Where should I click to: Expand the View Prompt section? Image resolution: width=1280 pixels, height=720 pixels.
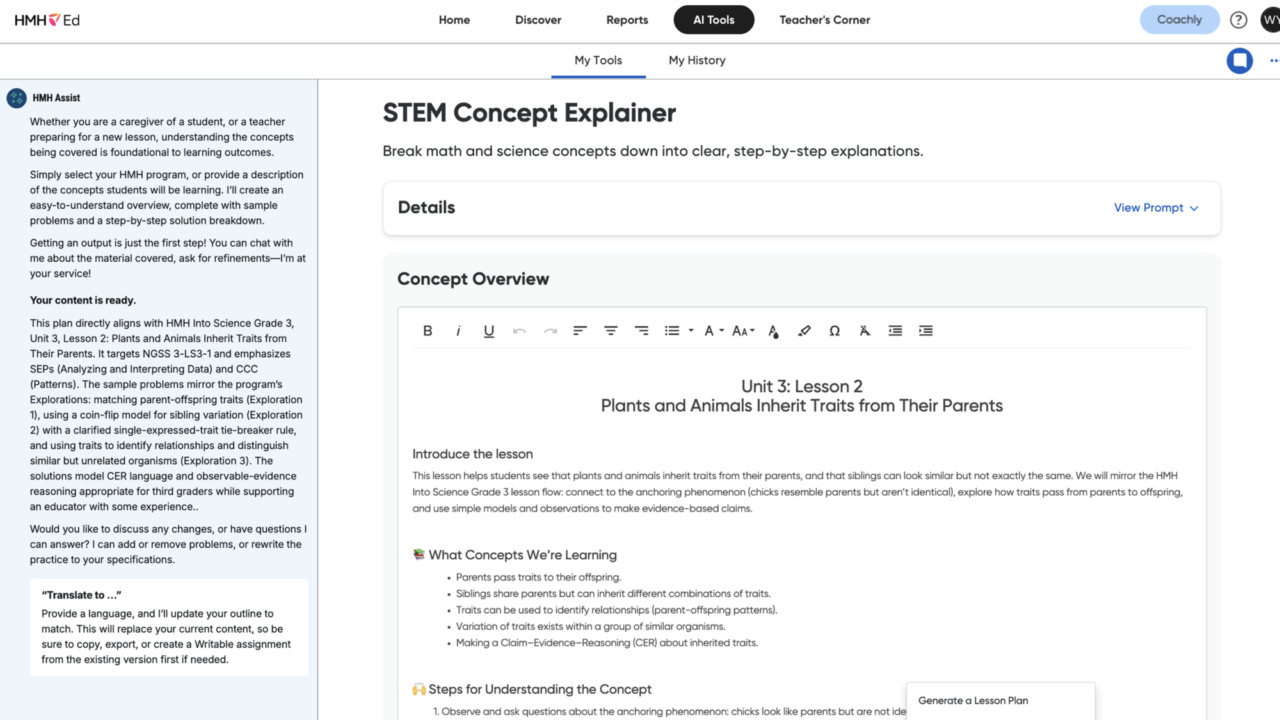point(1156,207)
